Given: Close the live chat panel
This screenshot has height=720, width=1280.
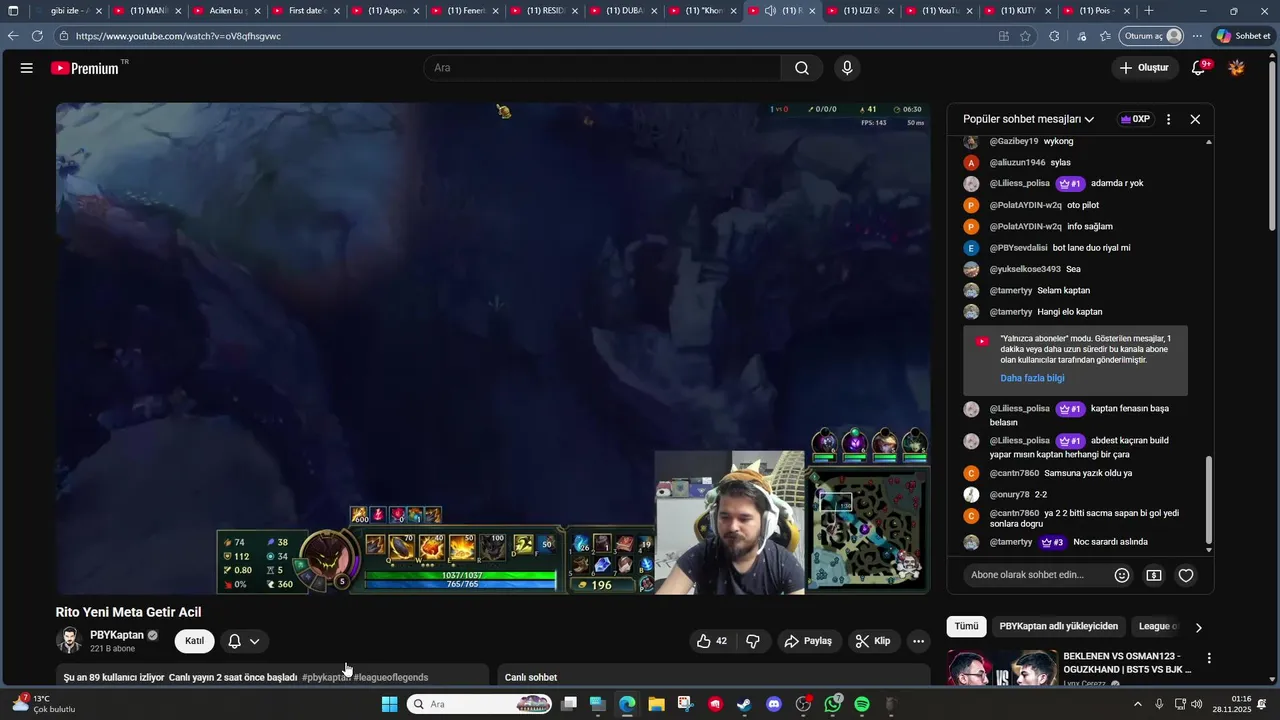Looking at the screenshot, I should tap(1195, 119).
